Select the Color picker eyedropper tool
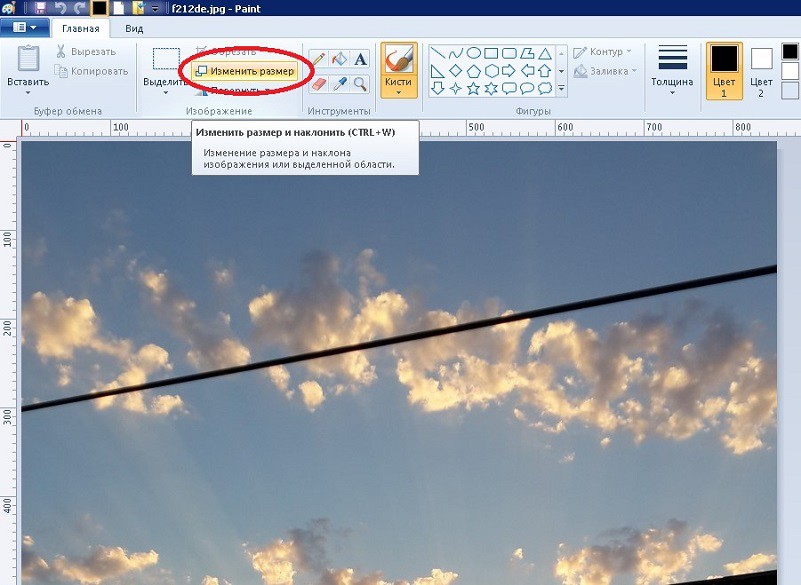 point(339,84)
